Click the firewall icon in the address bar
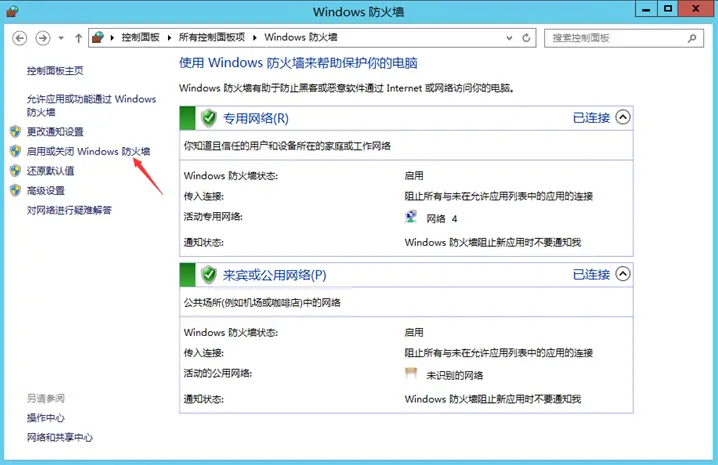This screenshot has height=465, width=718. [x=98, y=37]
